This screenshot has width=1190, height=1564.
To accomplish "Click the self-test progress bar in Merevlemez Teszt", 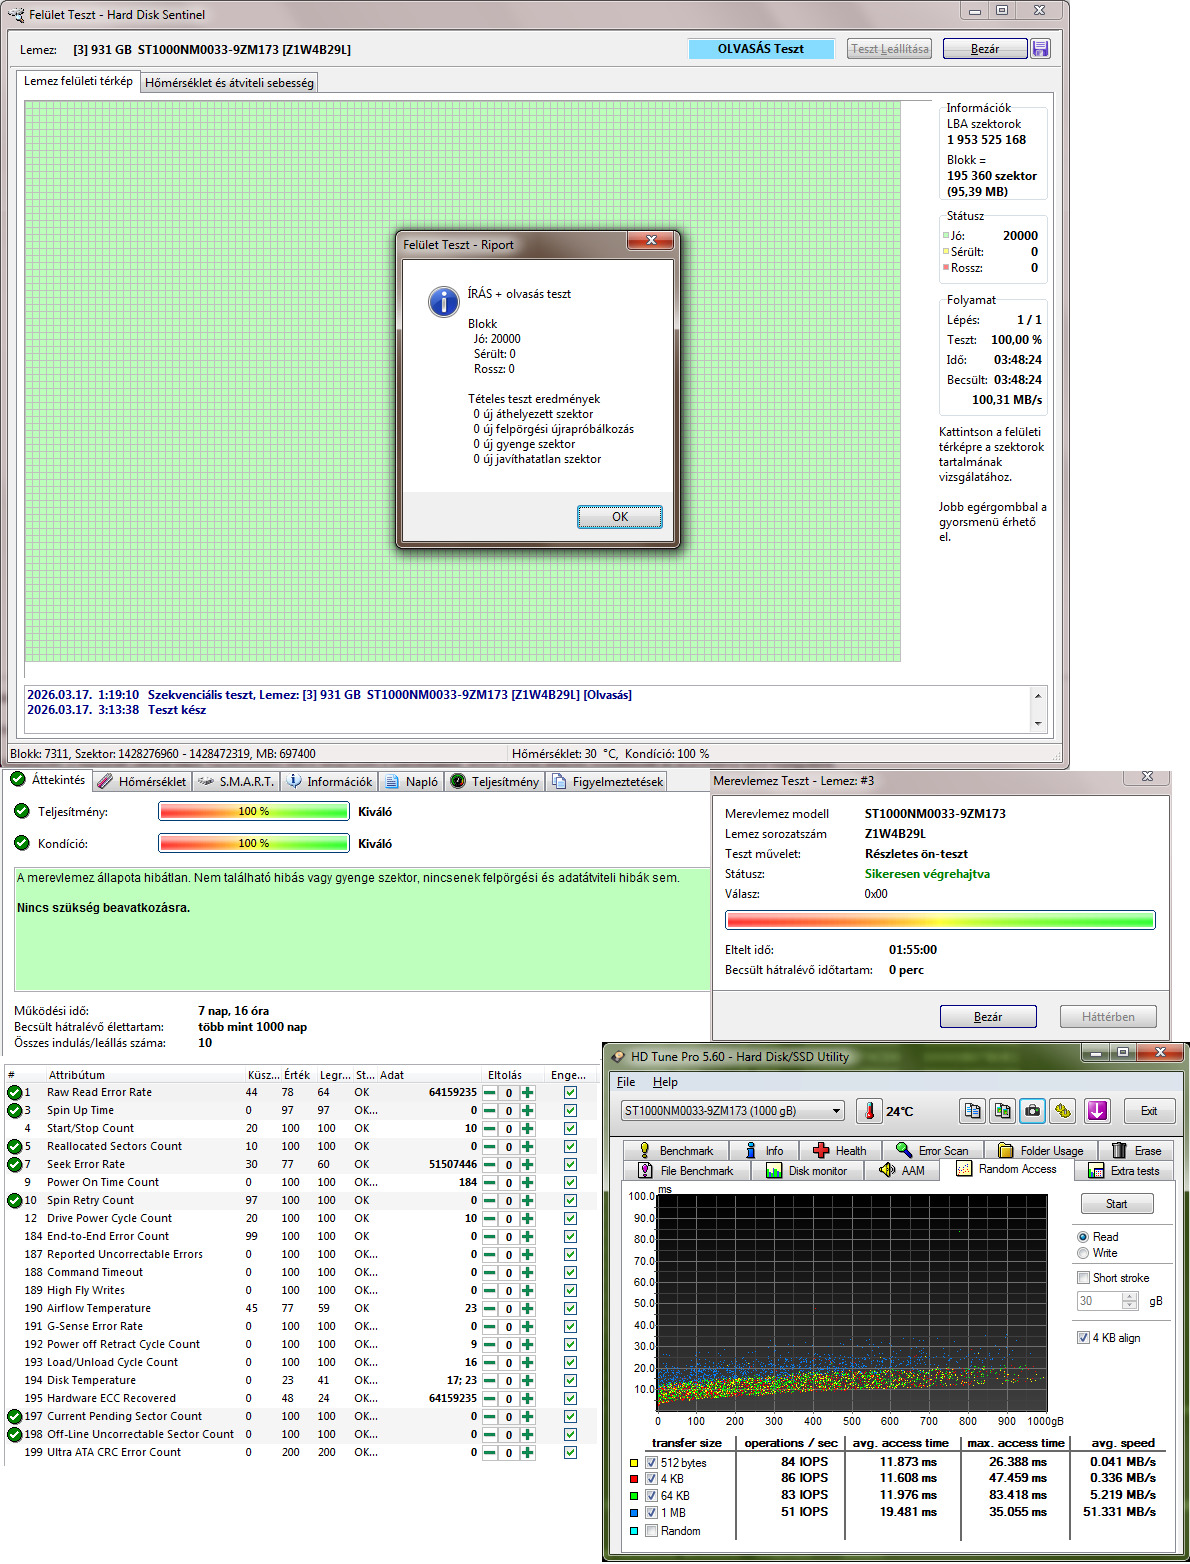I will point(940,920).
